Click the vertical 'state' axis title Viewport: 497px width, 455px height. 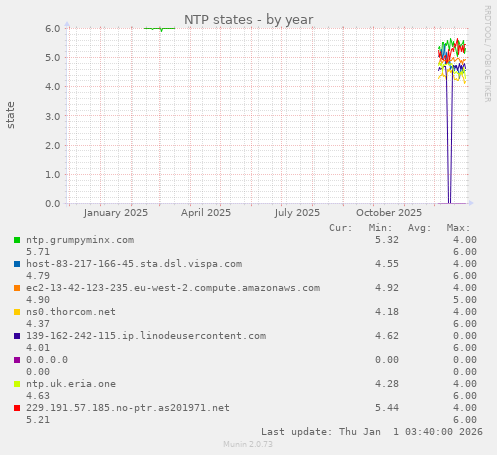pos(11,115)
